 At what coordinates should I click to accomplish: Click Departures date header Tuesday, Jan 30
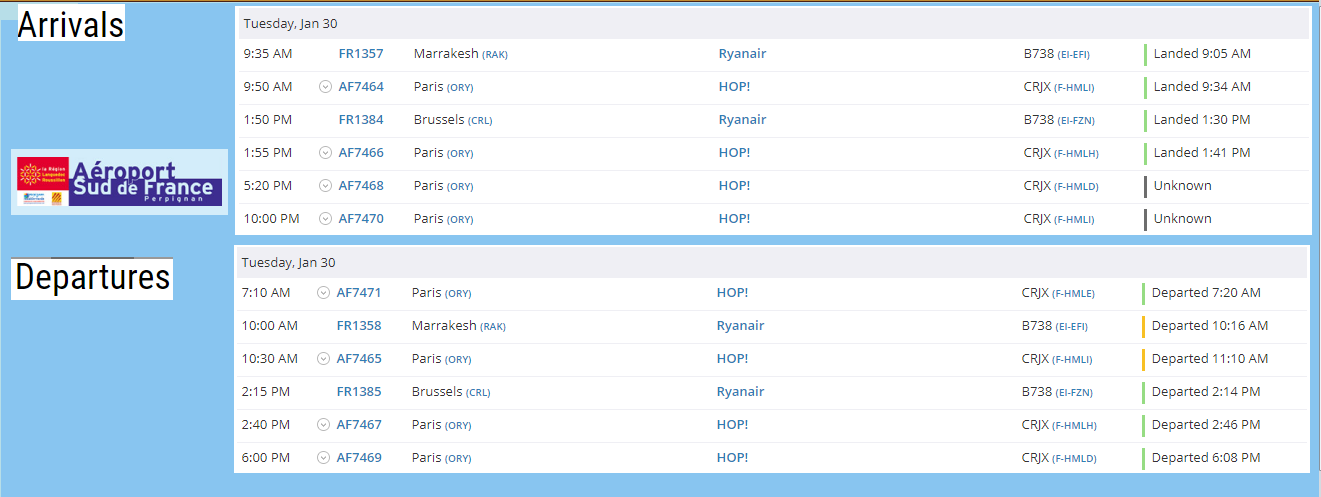pos(289,263)
